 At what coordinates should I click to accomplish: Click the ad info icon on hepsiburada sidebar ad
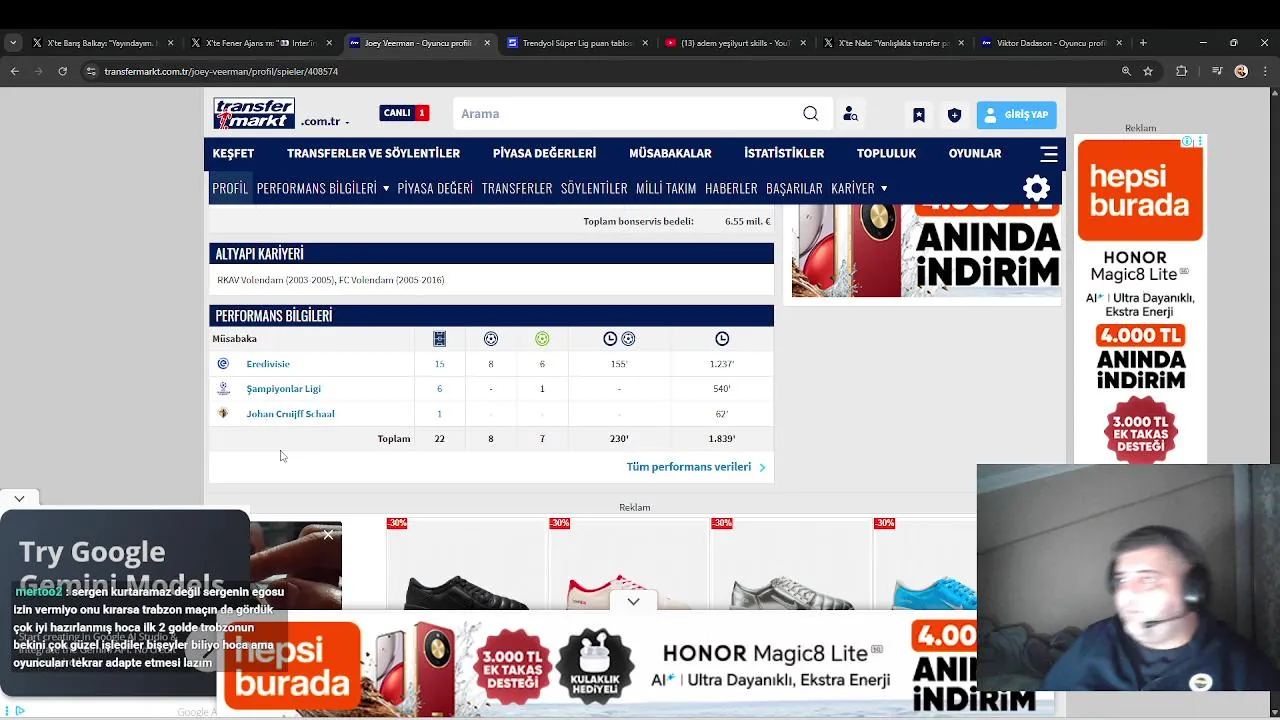point(1187,142)
